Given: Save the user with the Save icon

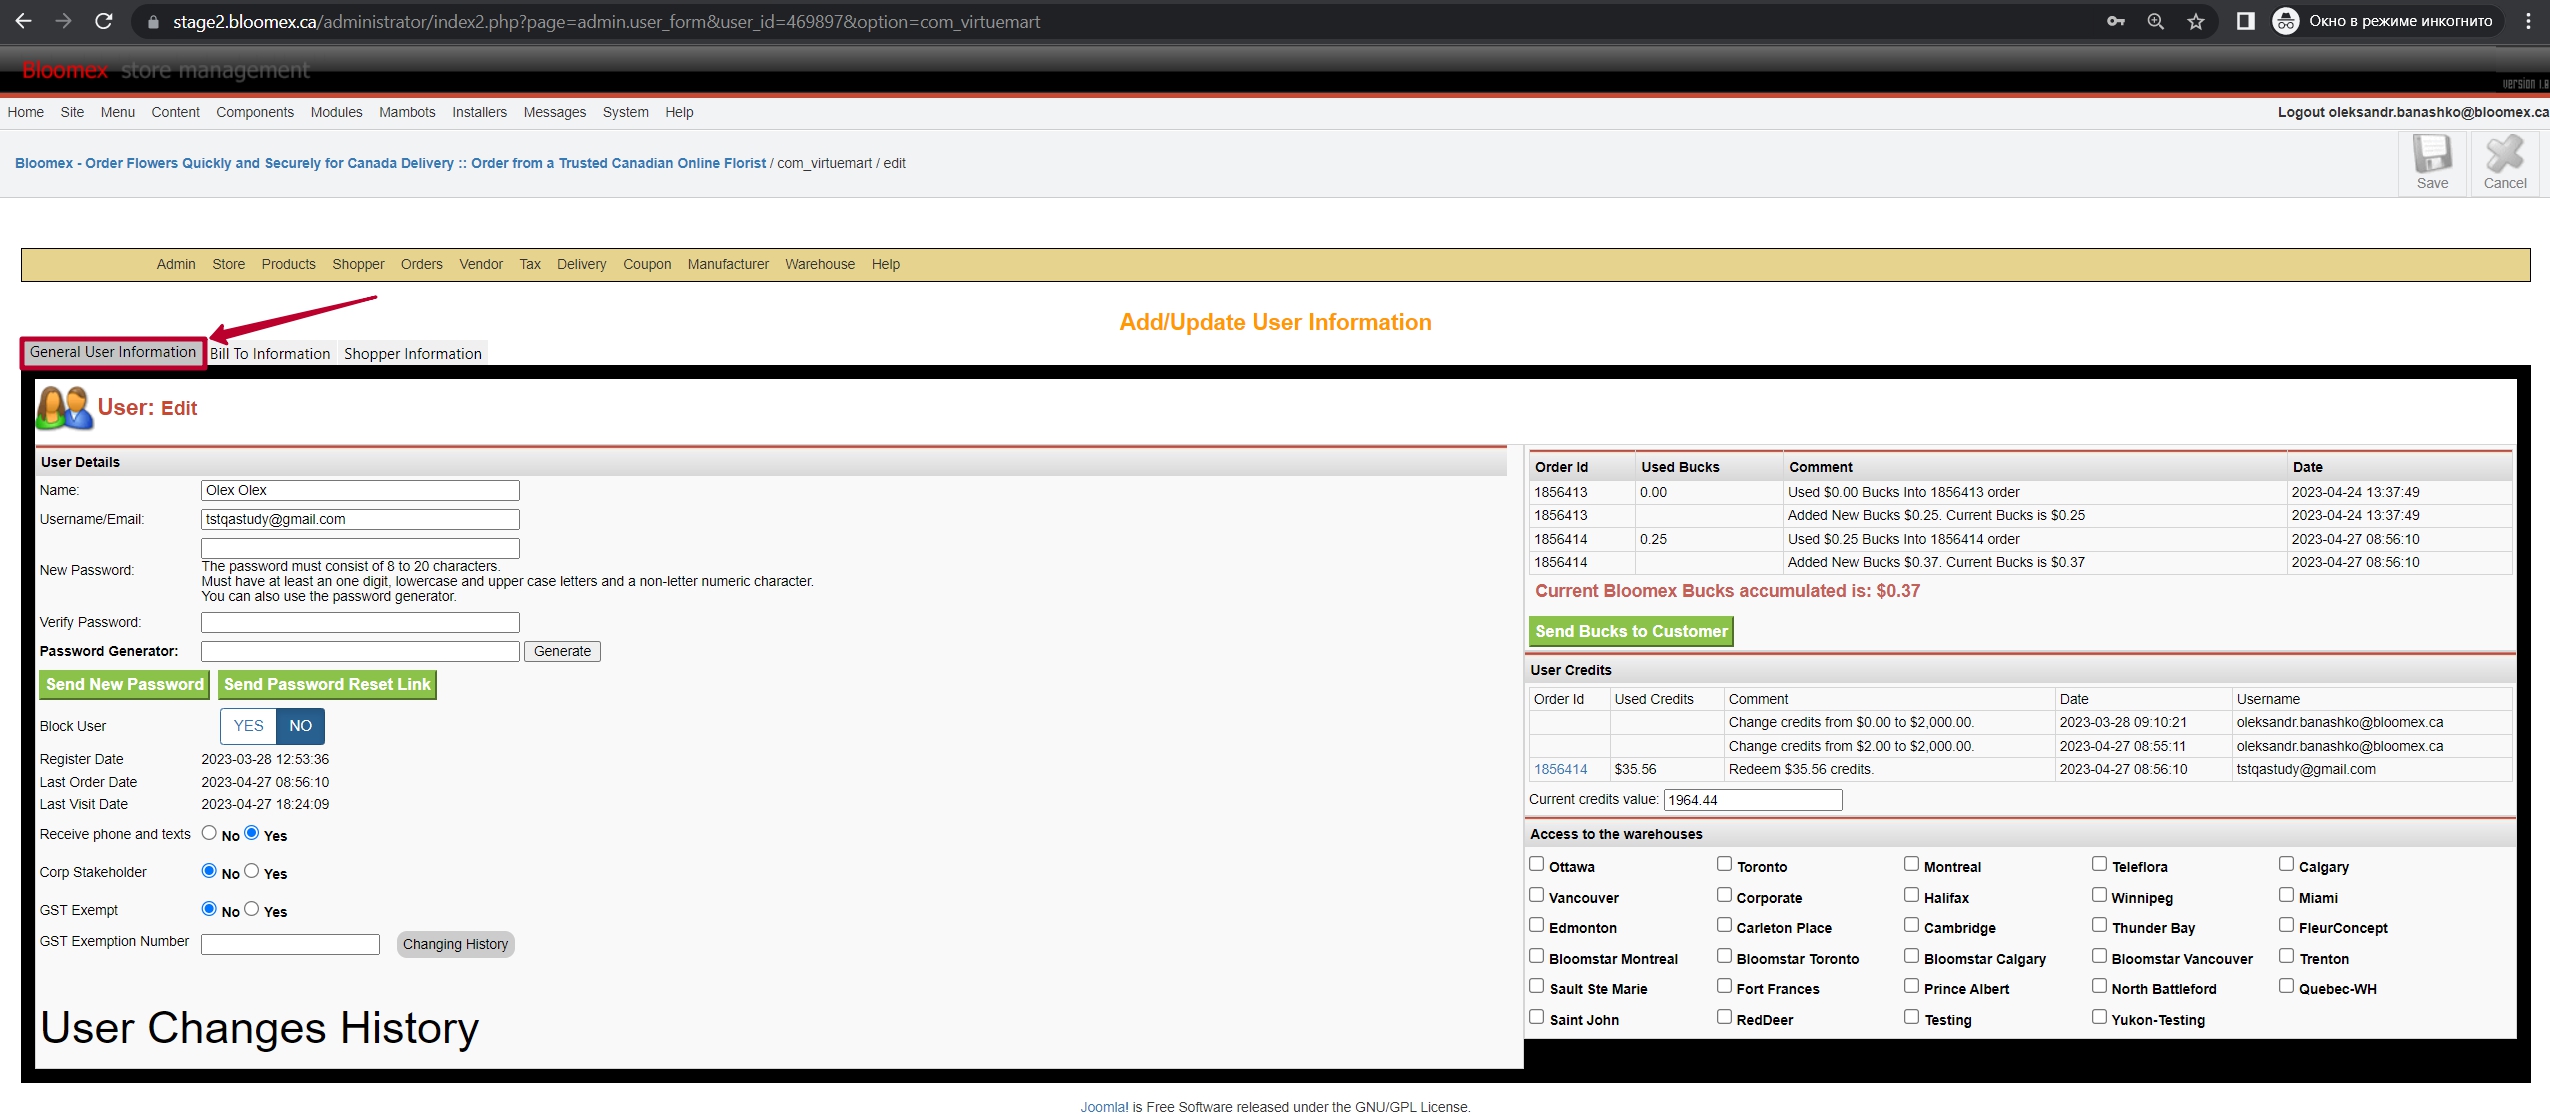Looking at the screenshot, I should 2432,163.
